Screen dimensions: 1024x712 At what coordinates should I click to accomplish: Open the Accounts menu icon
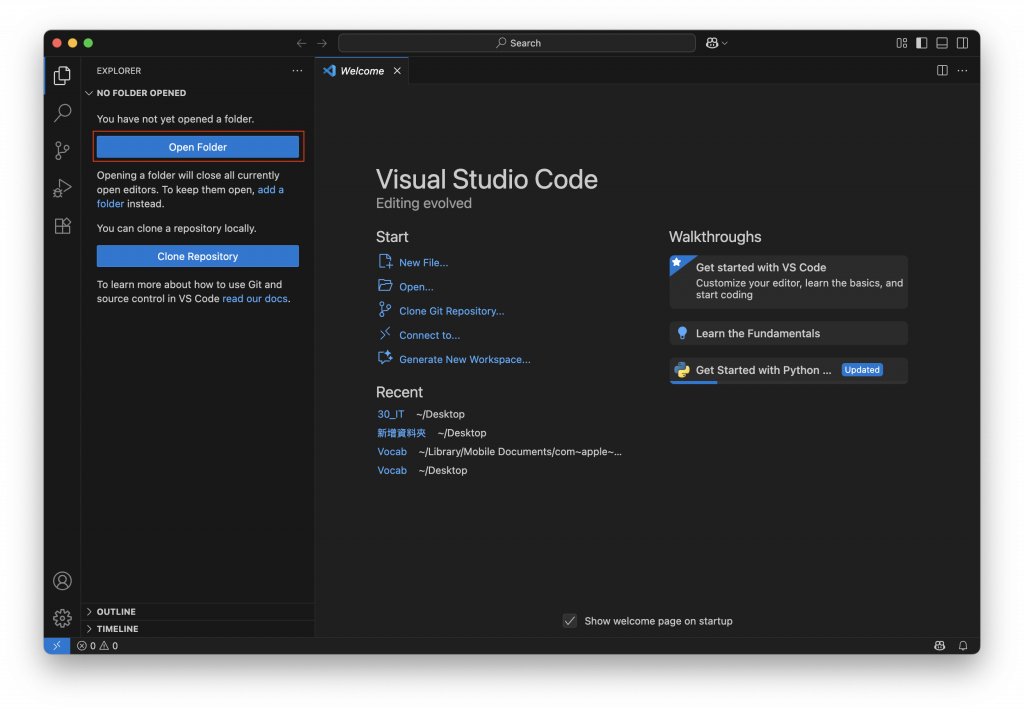62,581
